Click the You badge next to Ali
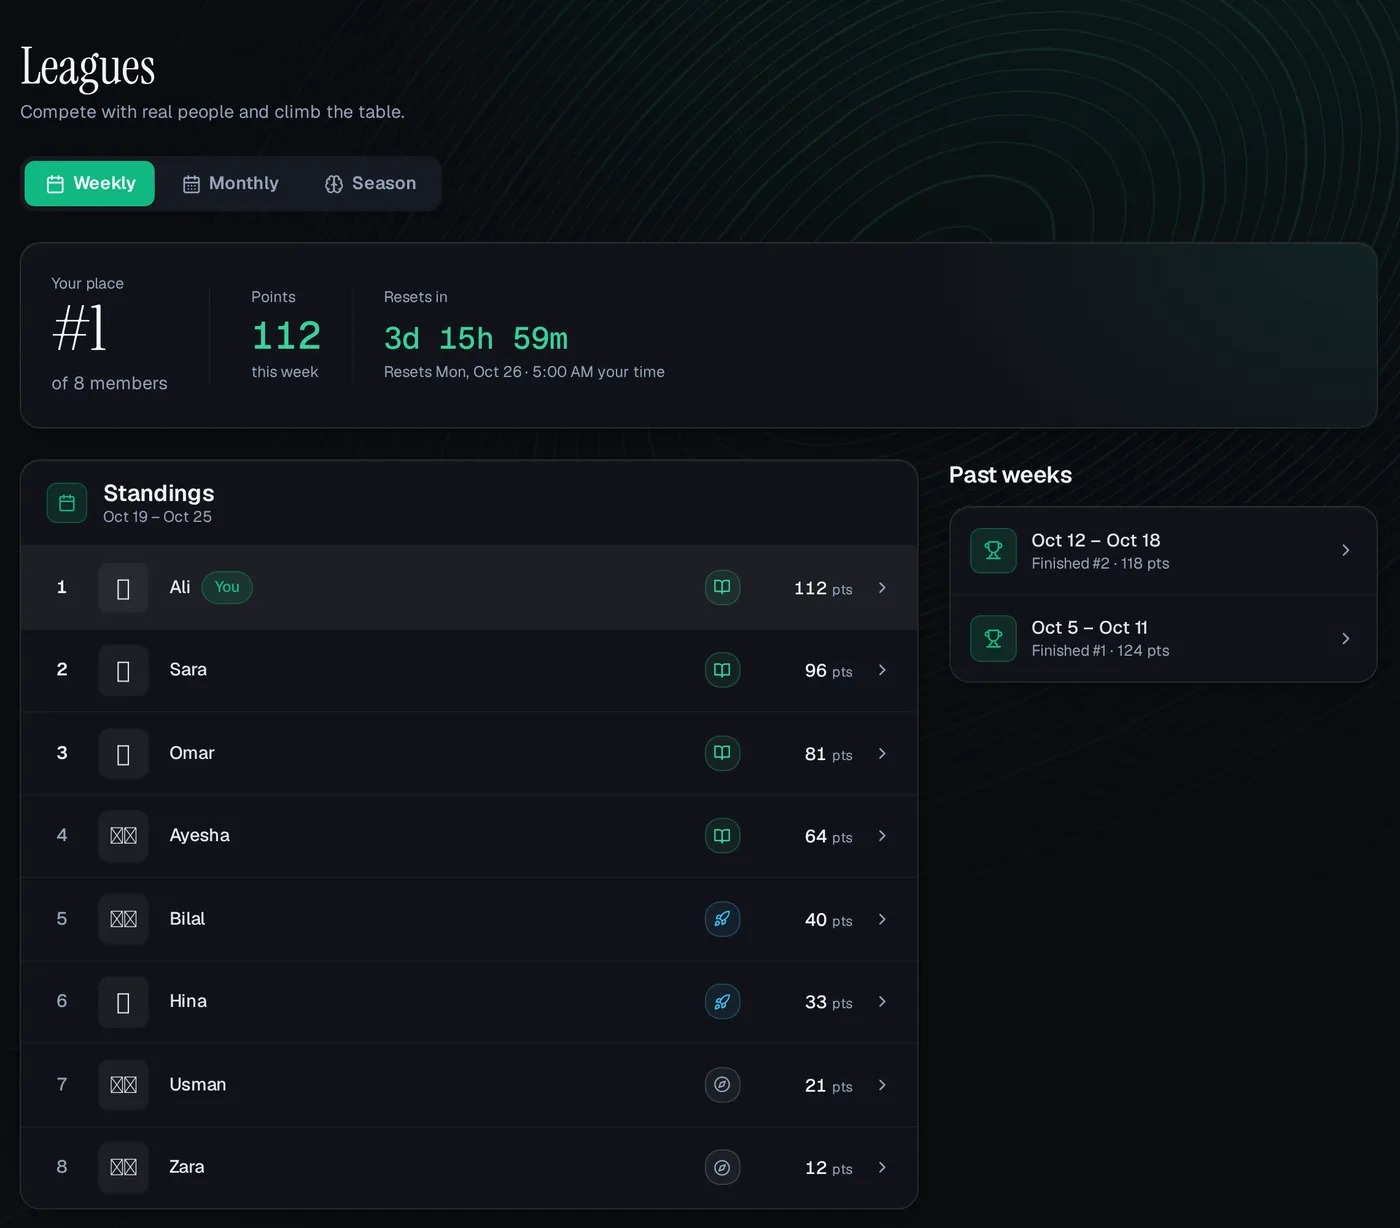1400x1228 pixels. coord(227,587)
